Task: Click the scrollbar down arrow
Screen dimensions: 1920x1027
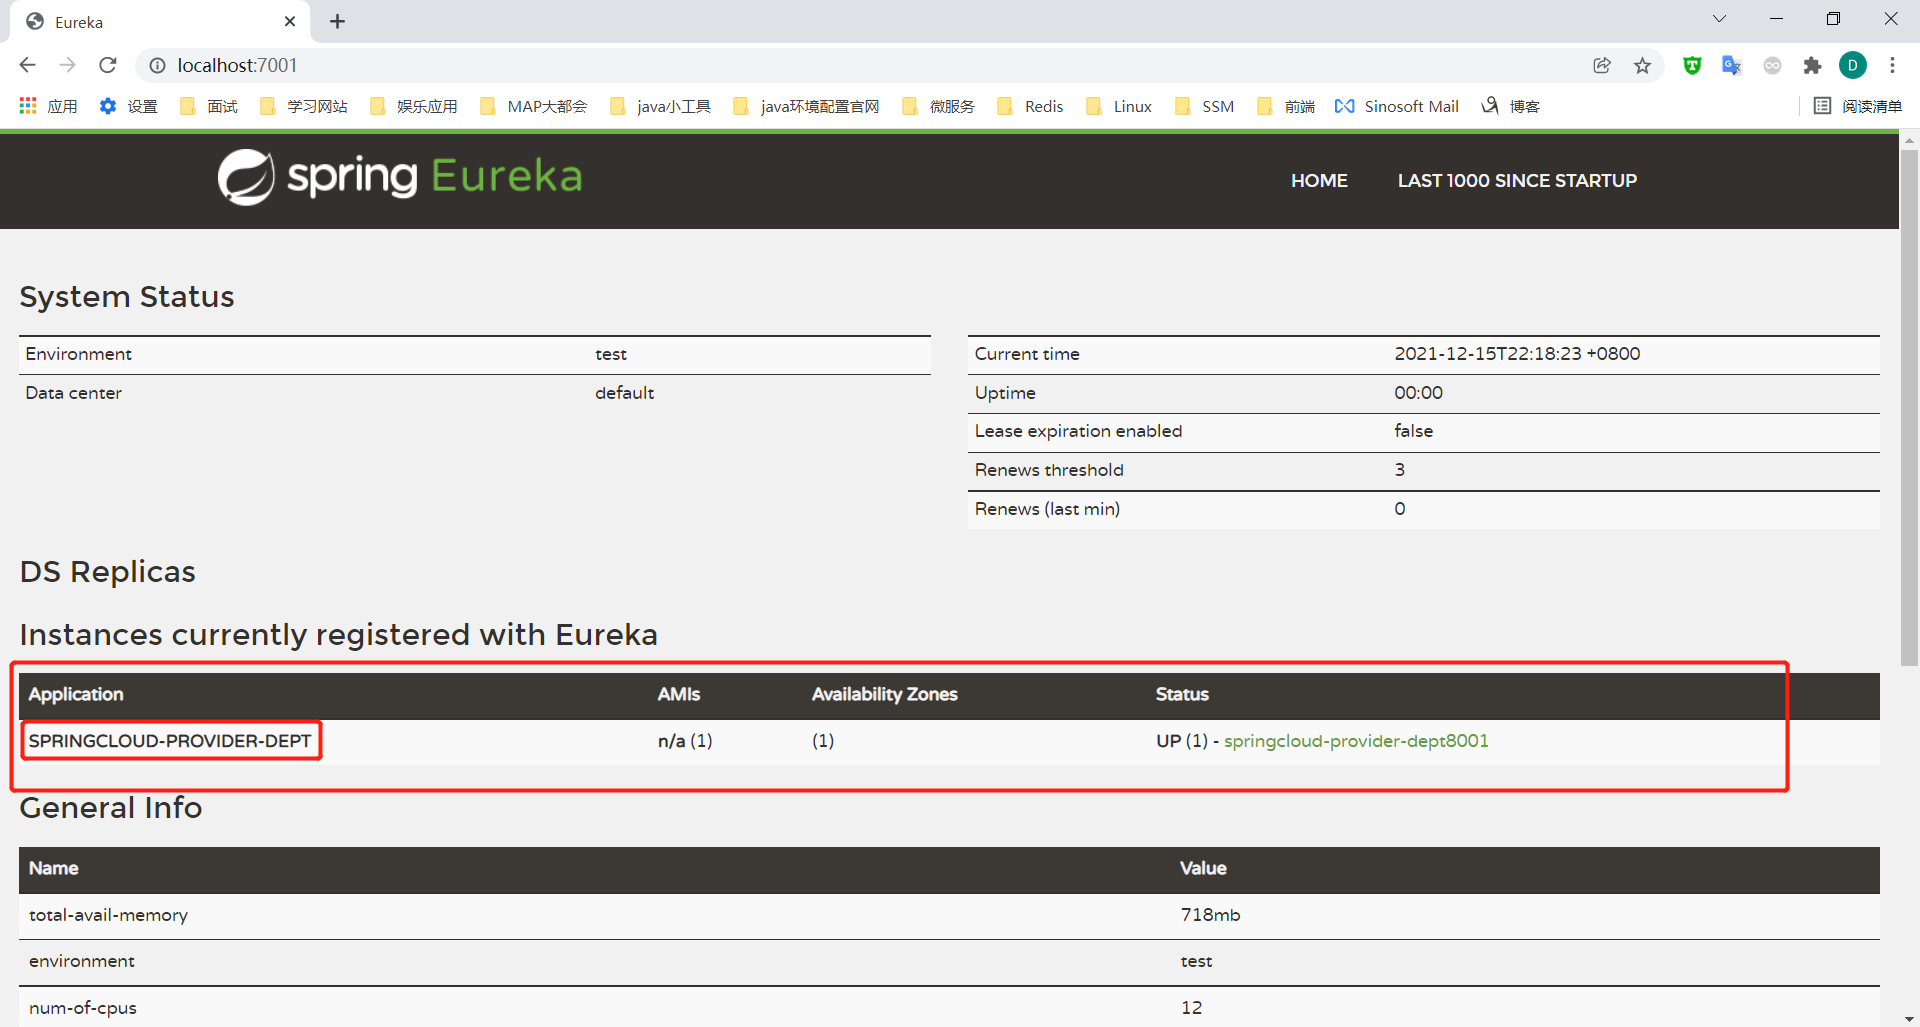Action: tap(1909, 1018)
